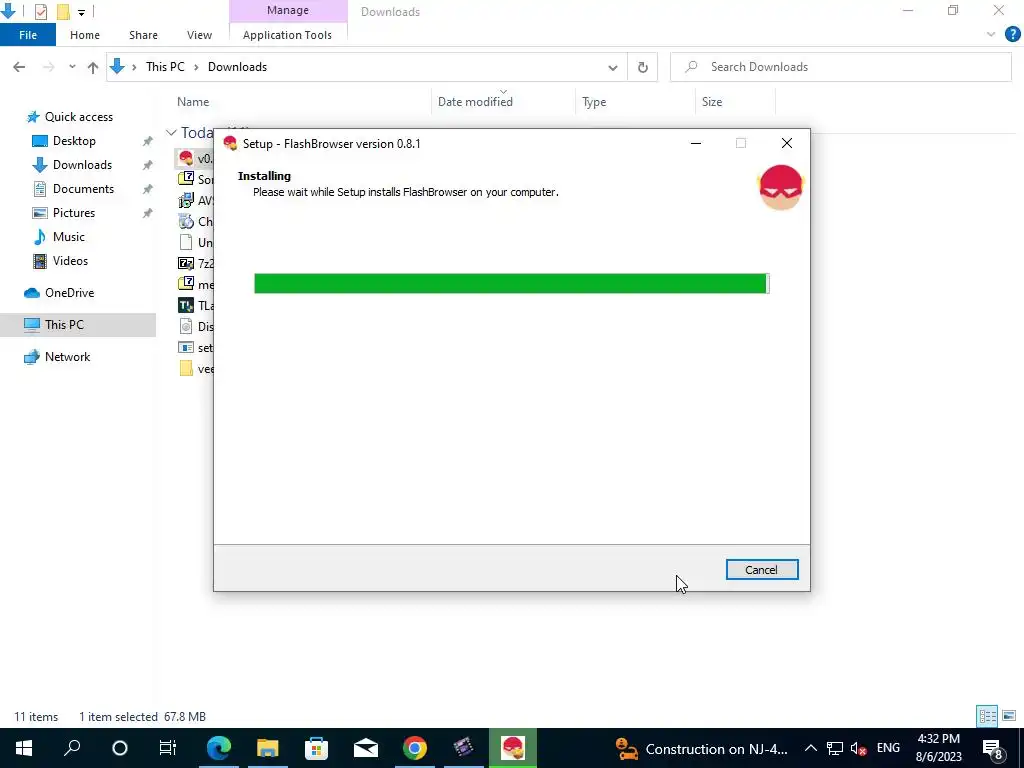Open the Mail app from taskbar
Viewport: 1024px width, 768px height.
pyautogui.click(x=366, y=748)
